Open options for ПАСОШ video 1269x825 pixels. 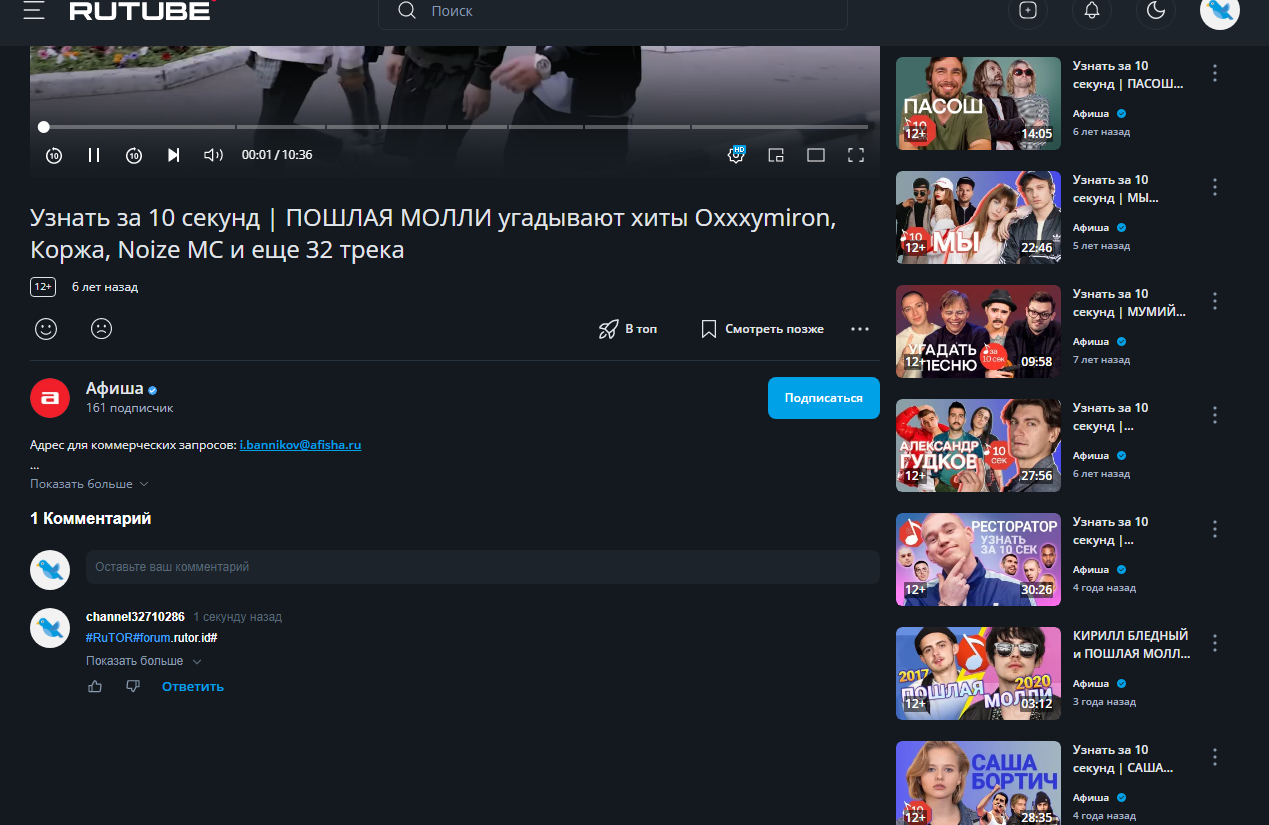1215,73
